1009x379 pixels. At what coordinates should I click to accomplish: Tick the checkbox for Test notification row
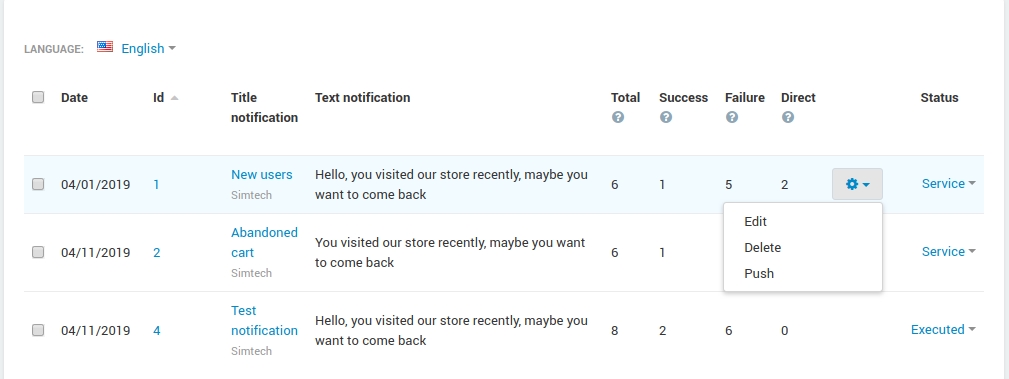click(x=38, y=330)
